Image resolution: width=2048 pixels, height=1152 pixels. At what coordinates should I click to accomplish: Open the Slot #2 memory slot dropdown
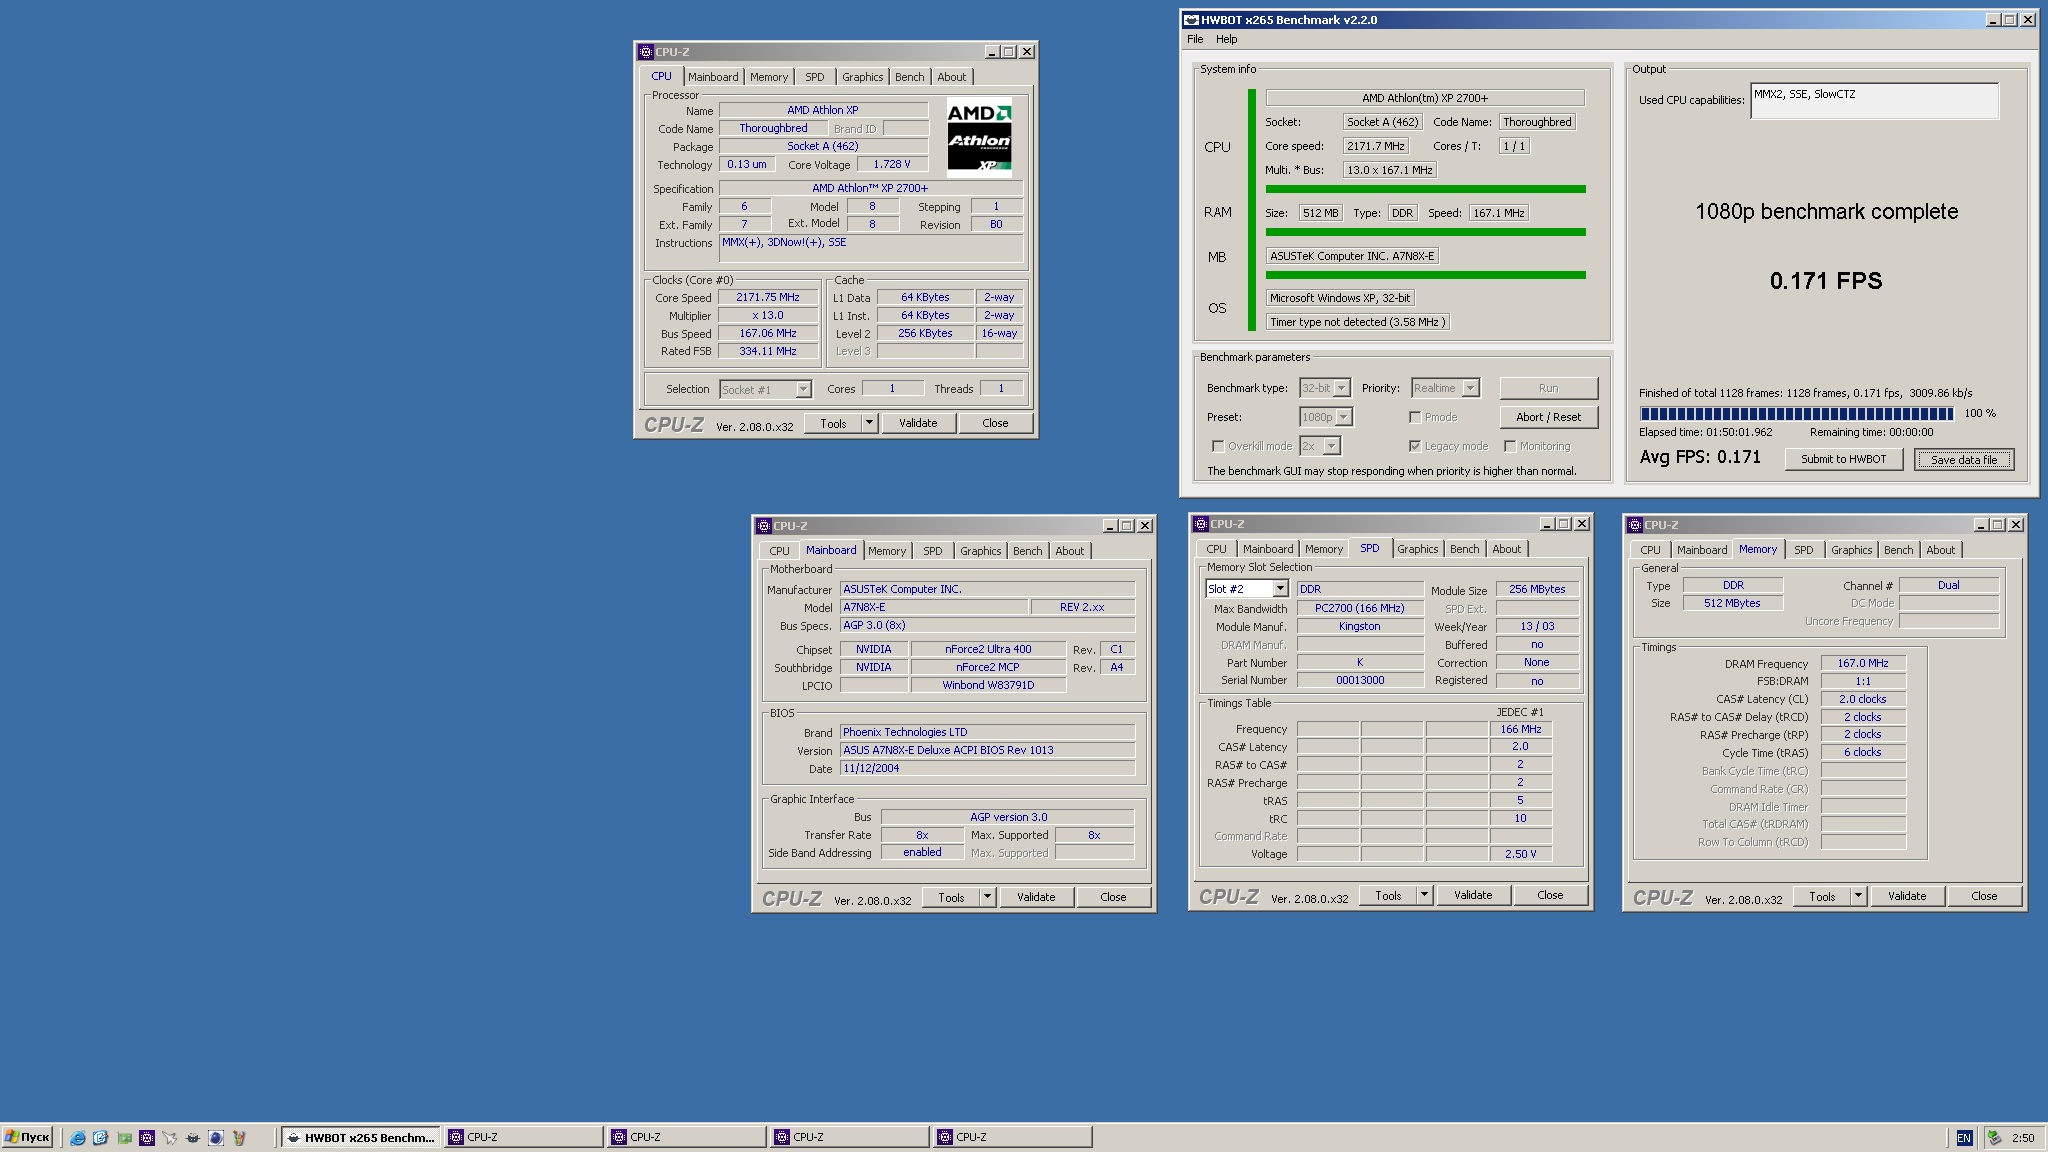1279,589
